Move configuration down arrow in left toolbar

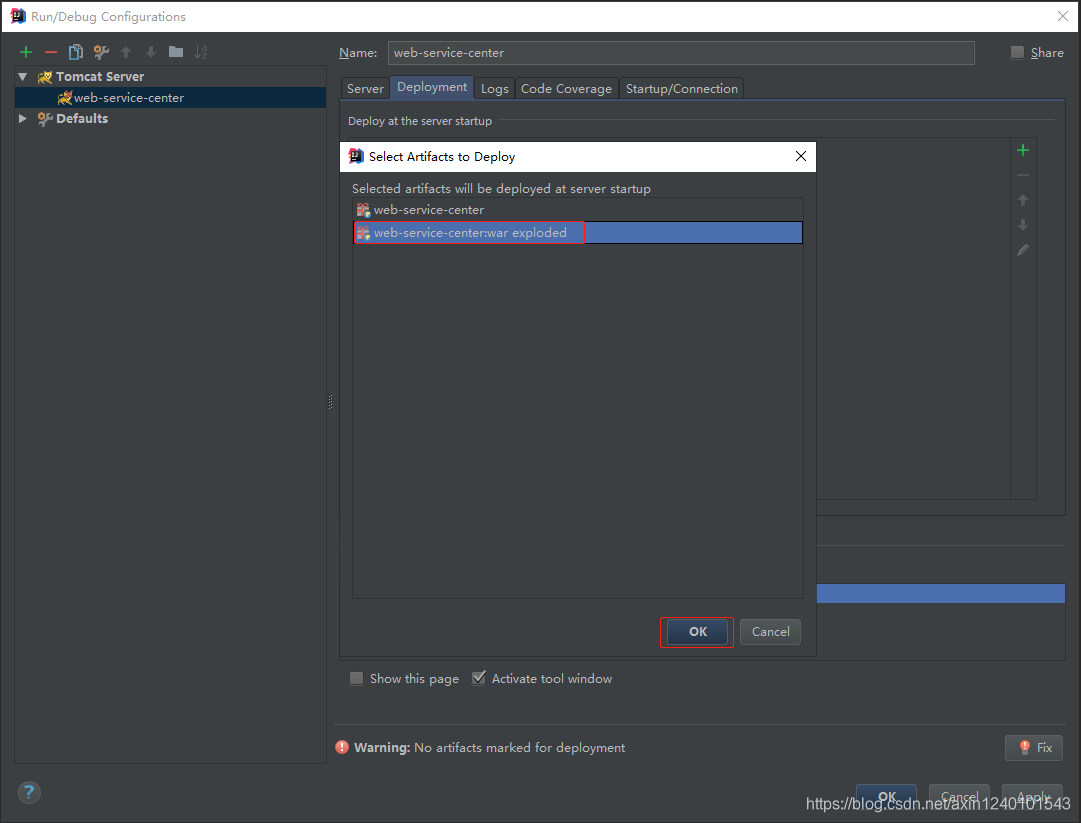click(151, 52)
